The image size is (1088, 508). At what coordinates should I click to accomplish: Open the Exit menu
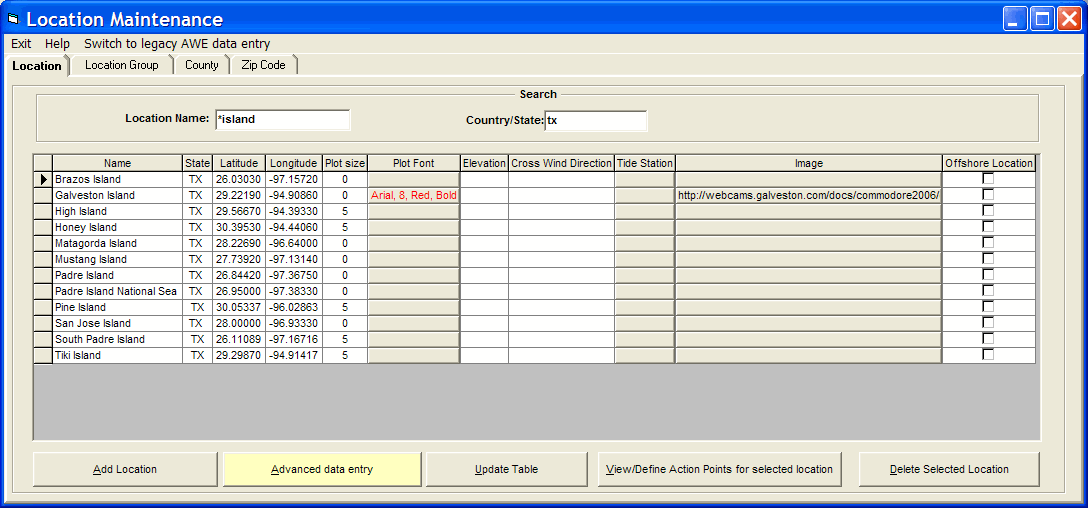pos(21,44)
